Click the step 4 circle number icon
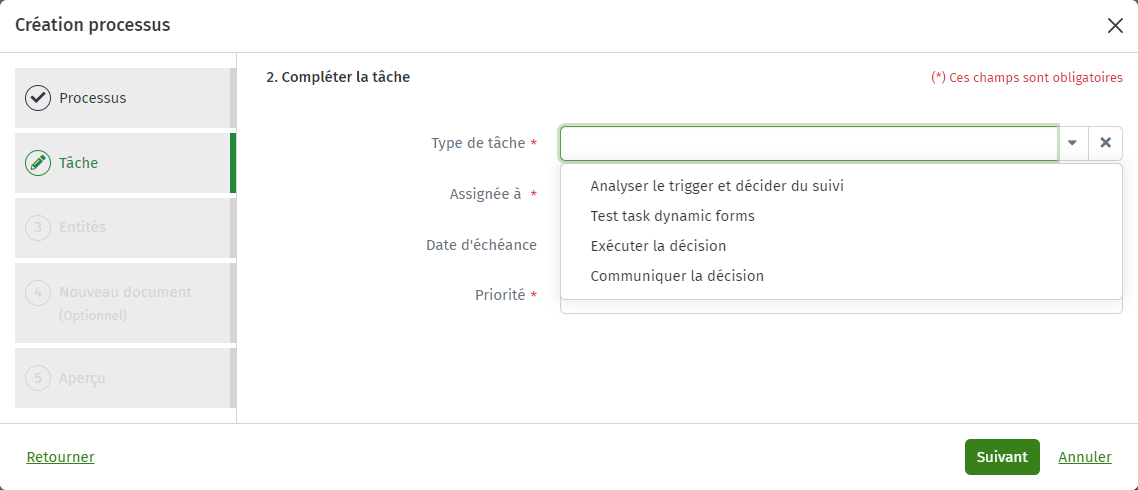The image size is (1138, 490). point(38,293)
